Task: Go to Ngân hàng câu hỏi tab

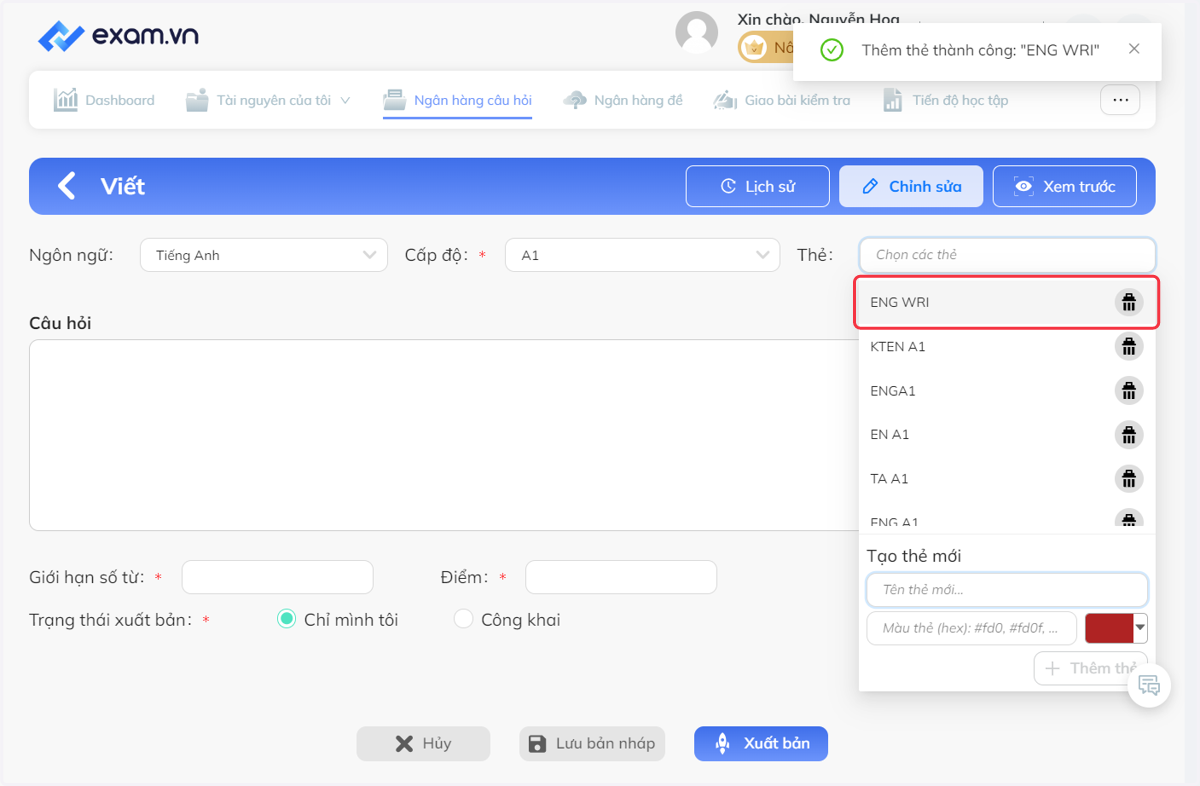Action: [x=458, y=100]
